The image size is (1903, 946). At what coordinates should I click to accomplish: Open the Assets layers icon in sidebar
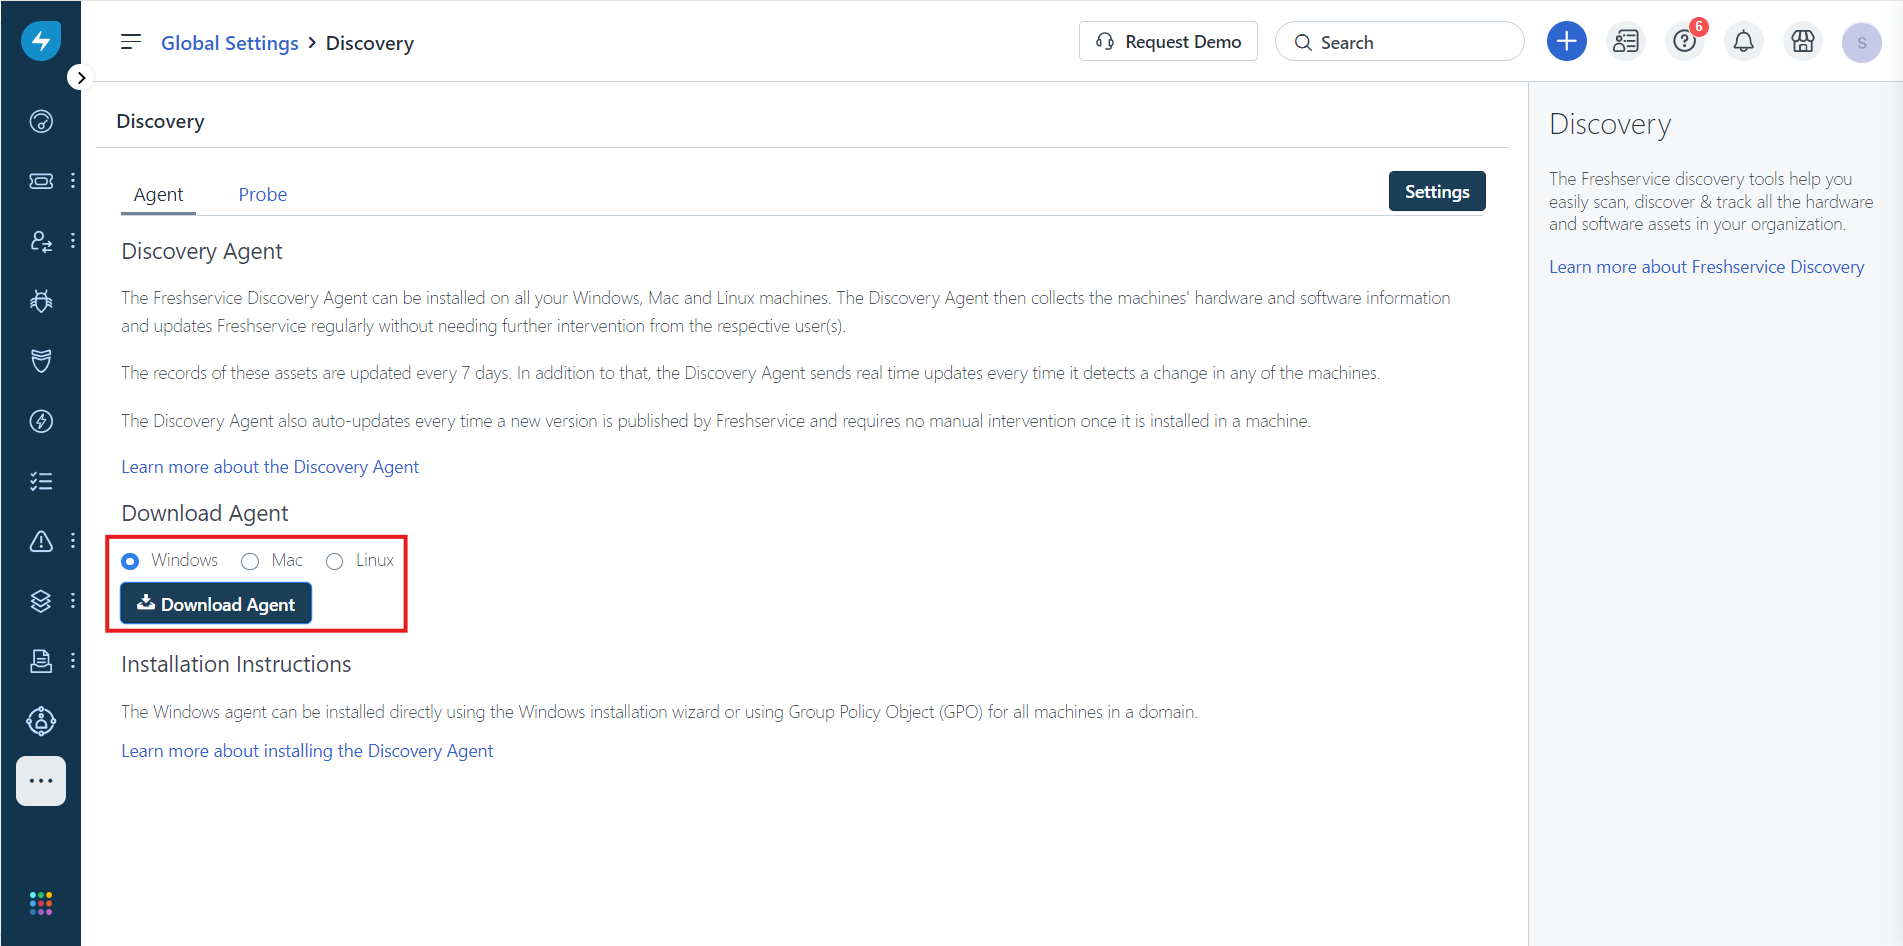[x=41, y=601]
